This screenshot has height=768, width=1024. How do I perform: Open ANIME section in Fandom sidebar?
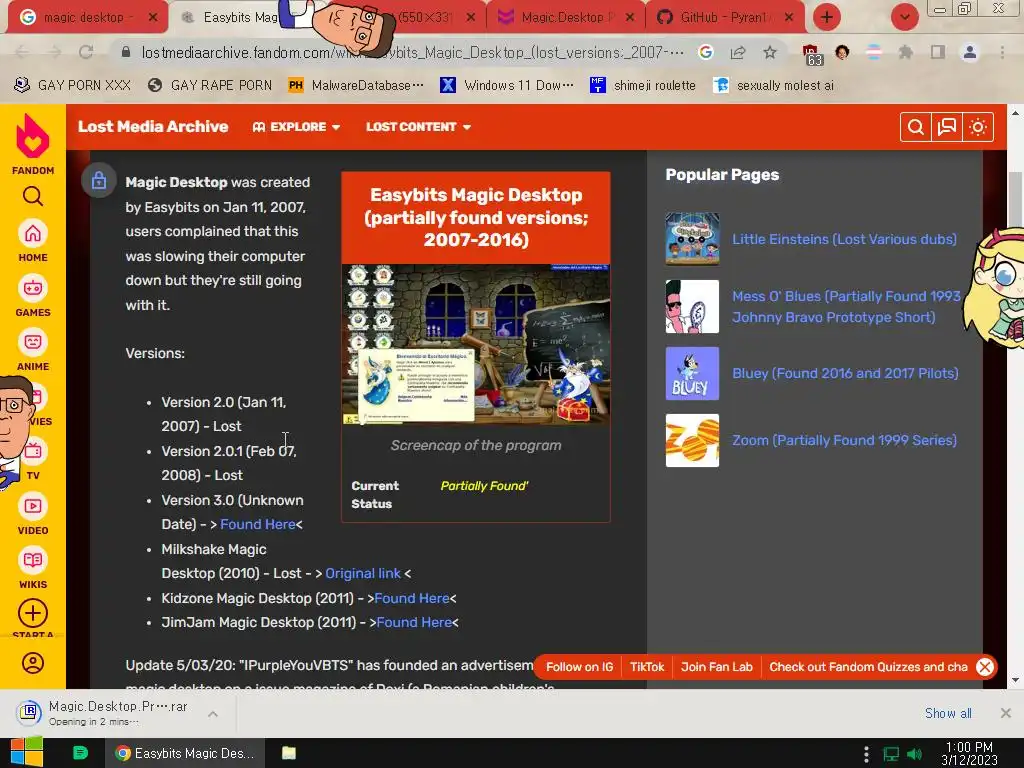[x=33, y=351]
